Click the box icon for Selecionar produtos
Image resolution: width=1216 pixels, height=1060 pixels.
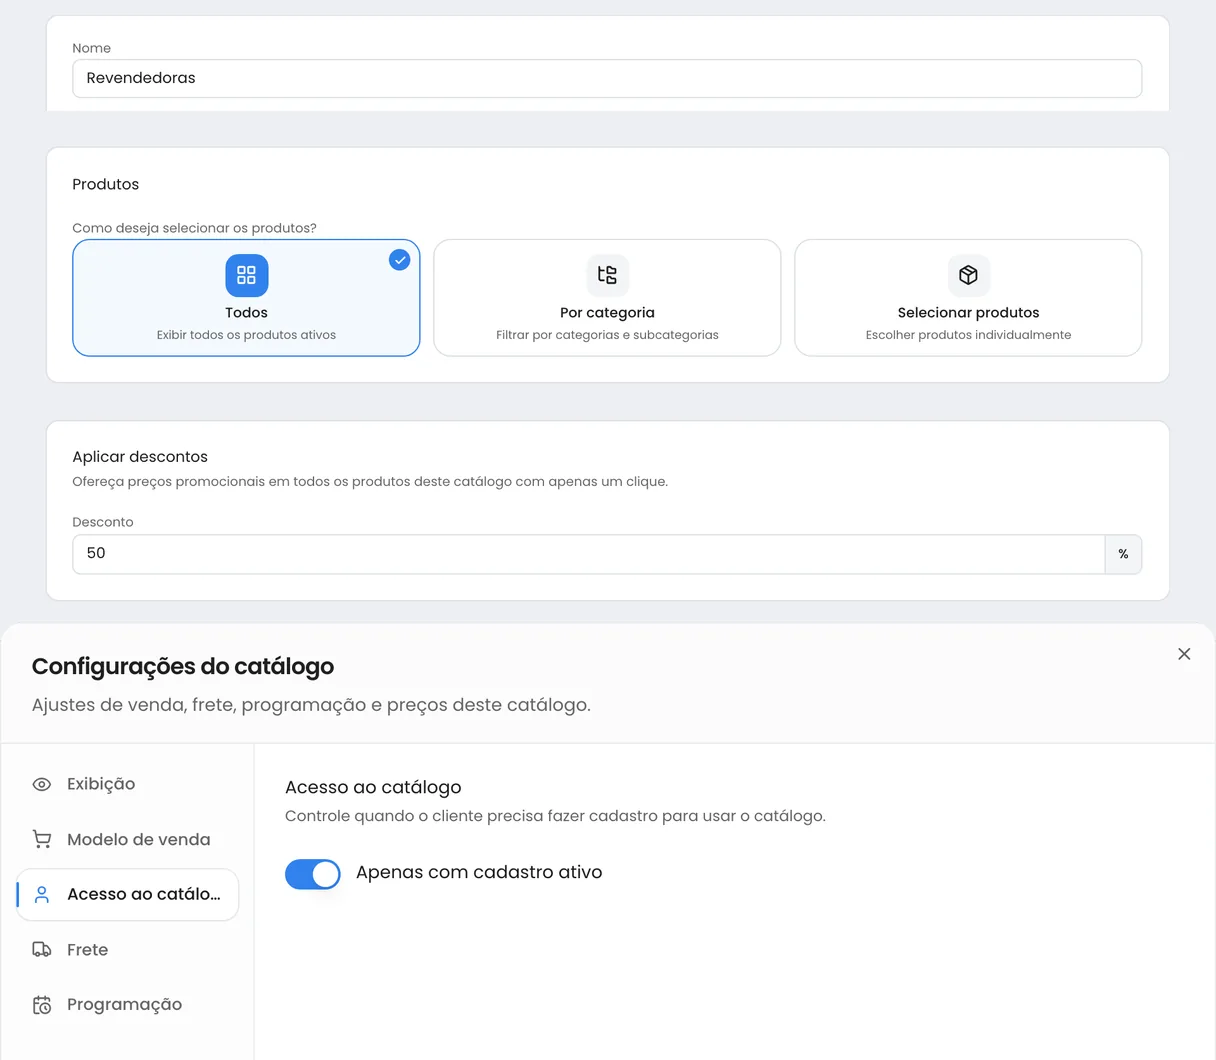point(968,275)
